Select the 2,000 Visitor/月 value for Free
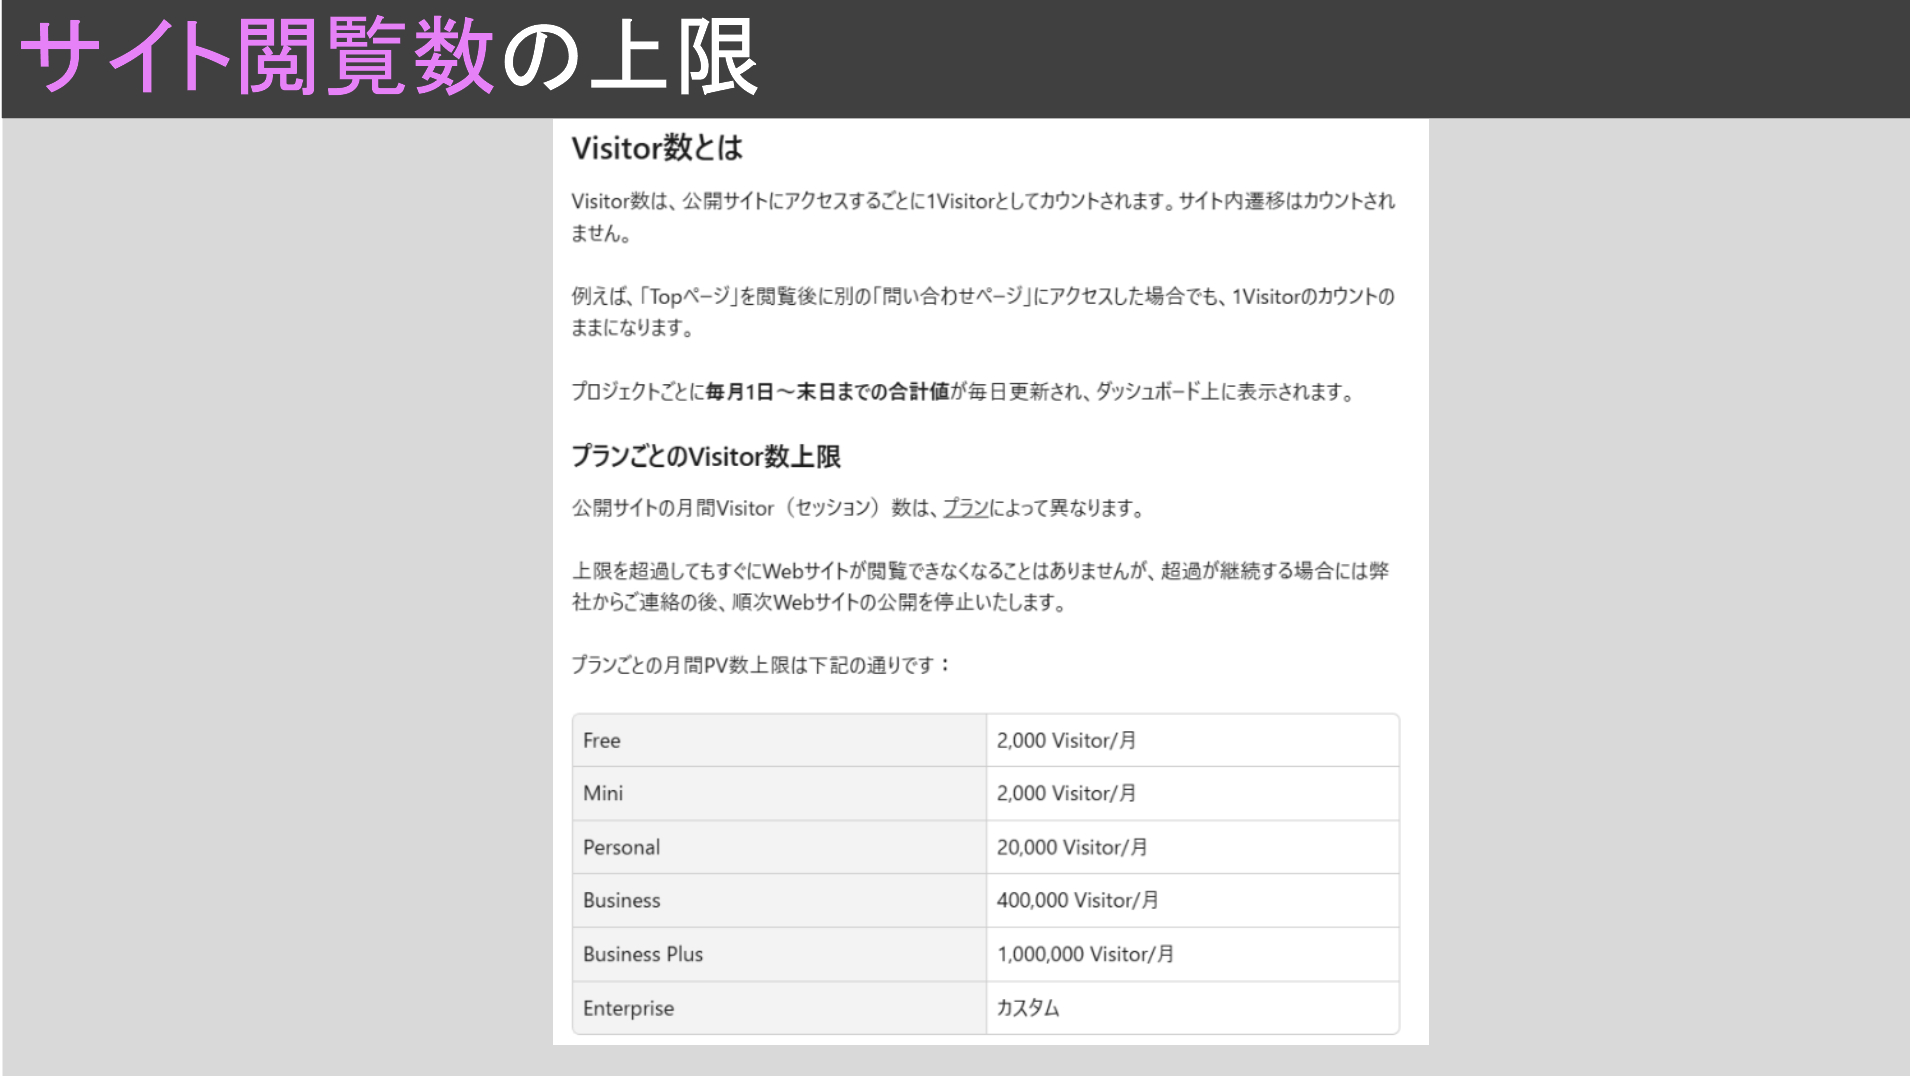The image size is (1910, 1076). pos(1066,741)
